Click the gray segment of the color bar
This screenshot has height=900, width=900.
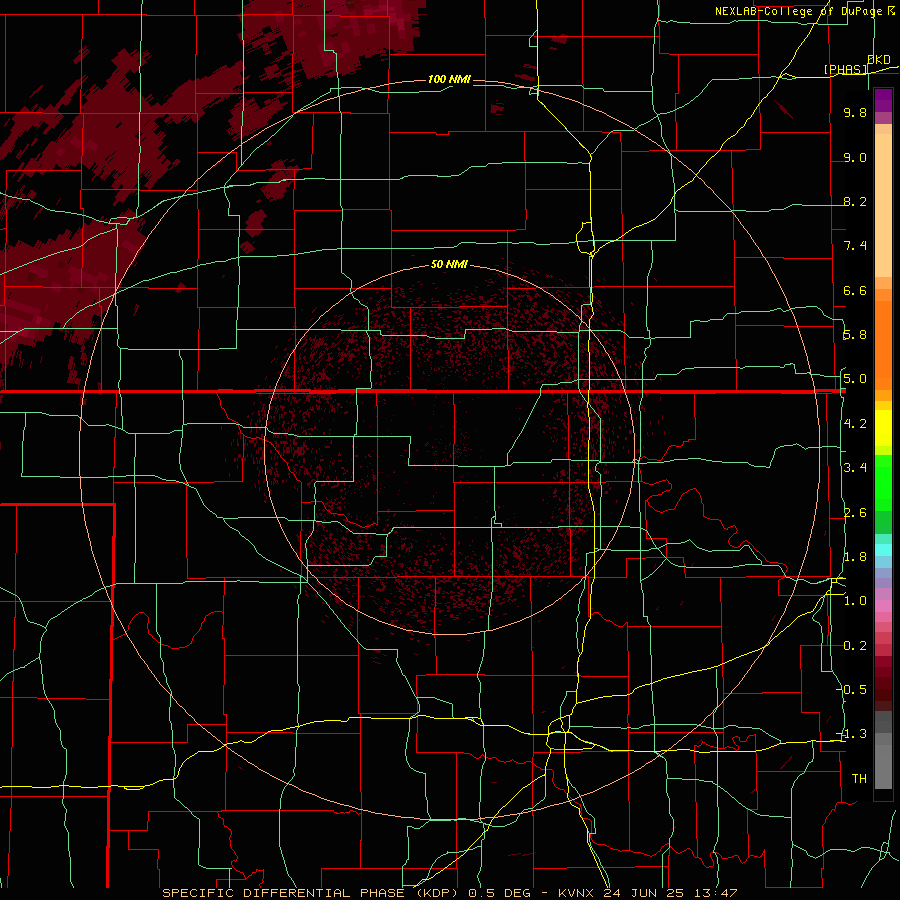coord(883,751)
